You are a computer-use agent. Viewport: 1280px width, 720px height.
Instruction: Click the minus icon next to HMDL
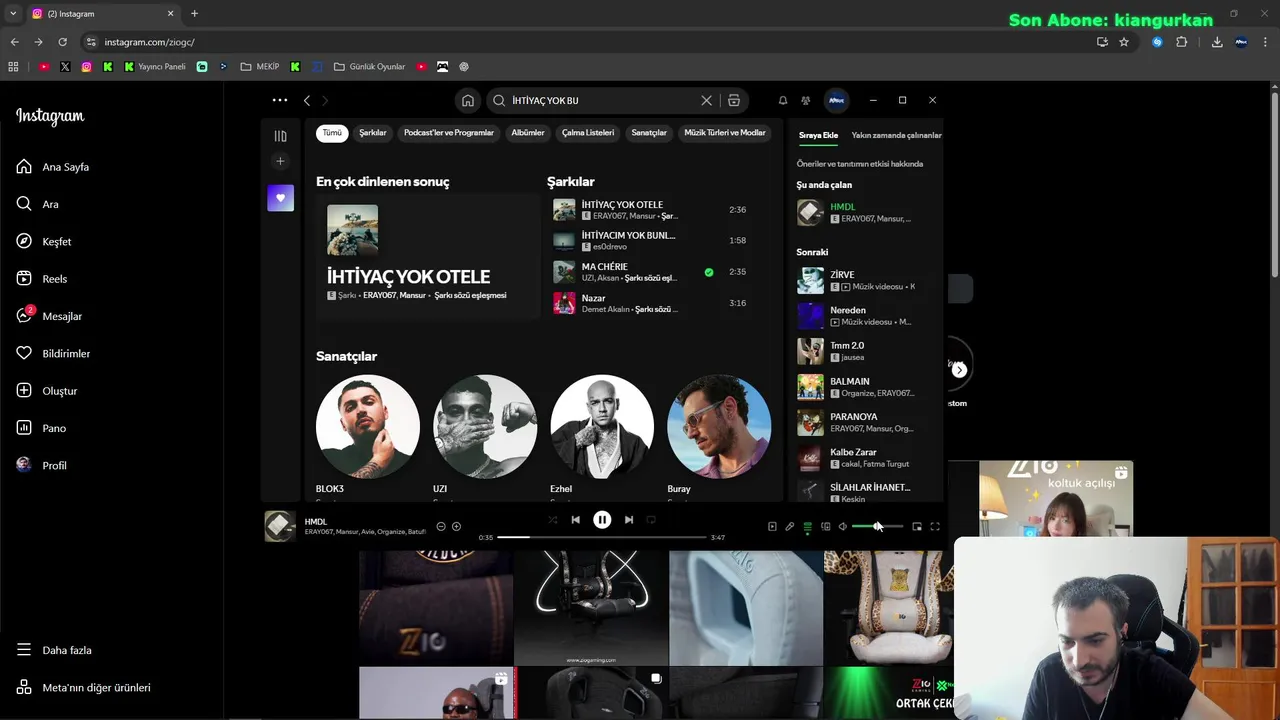click(441, 526)
